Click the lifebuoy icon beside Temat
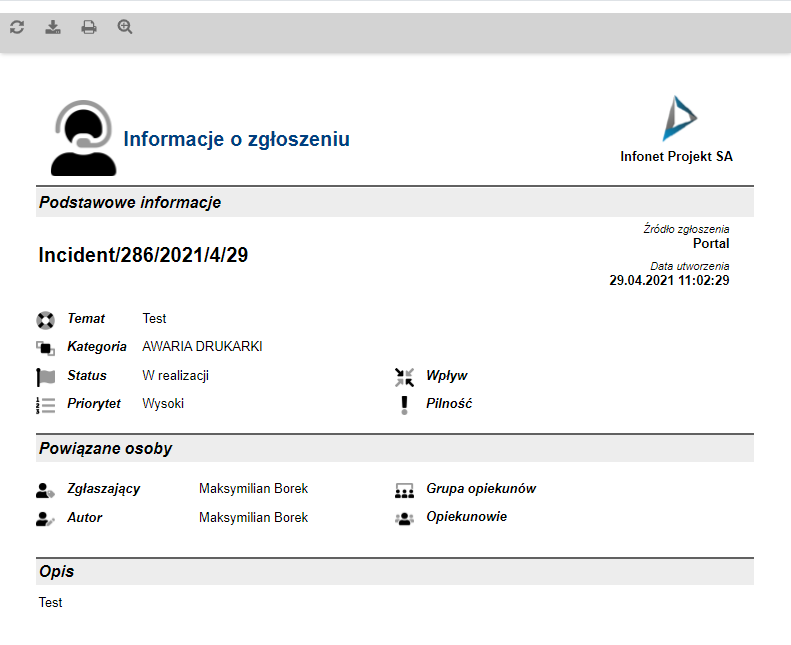Screen dimensions: 791x645 (x=45, y=320)
